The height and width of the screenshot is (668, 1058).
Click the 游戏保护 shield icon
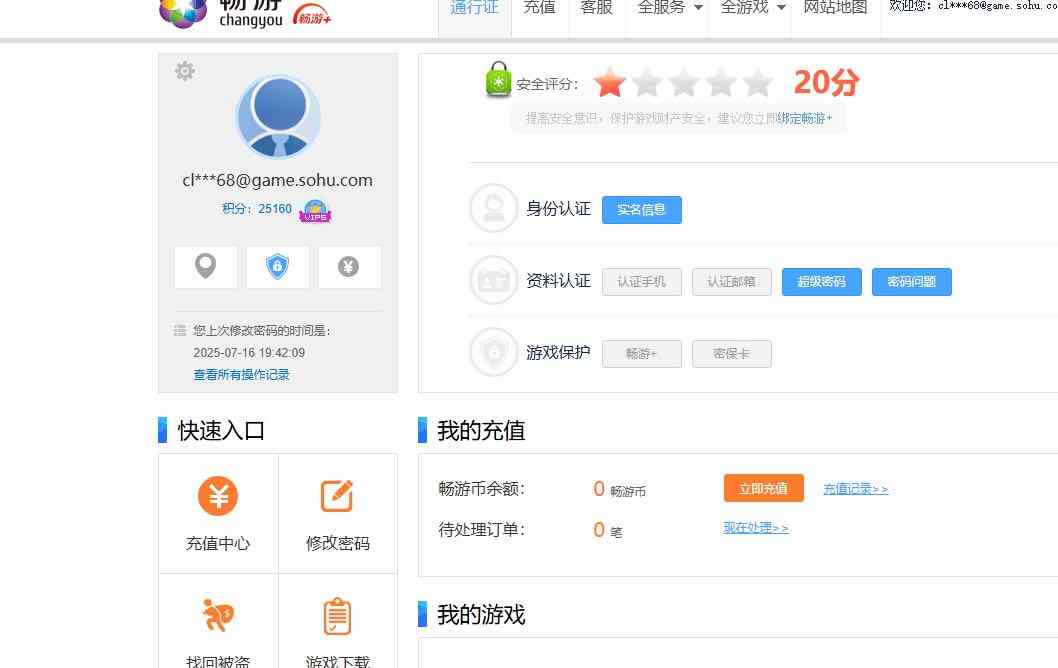(493, 352)
